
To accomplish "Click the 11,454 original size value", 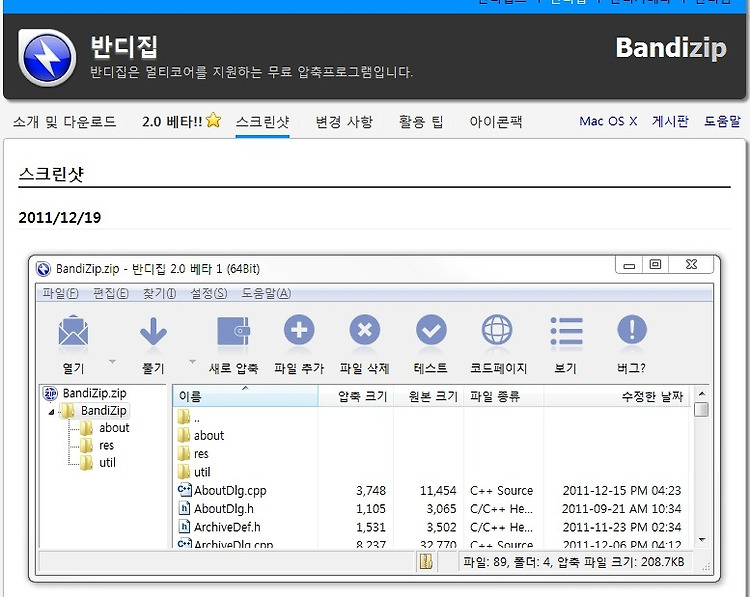I will pos(438,490).
